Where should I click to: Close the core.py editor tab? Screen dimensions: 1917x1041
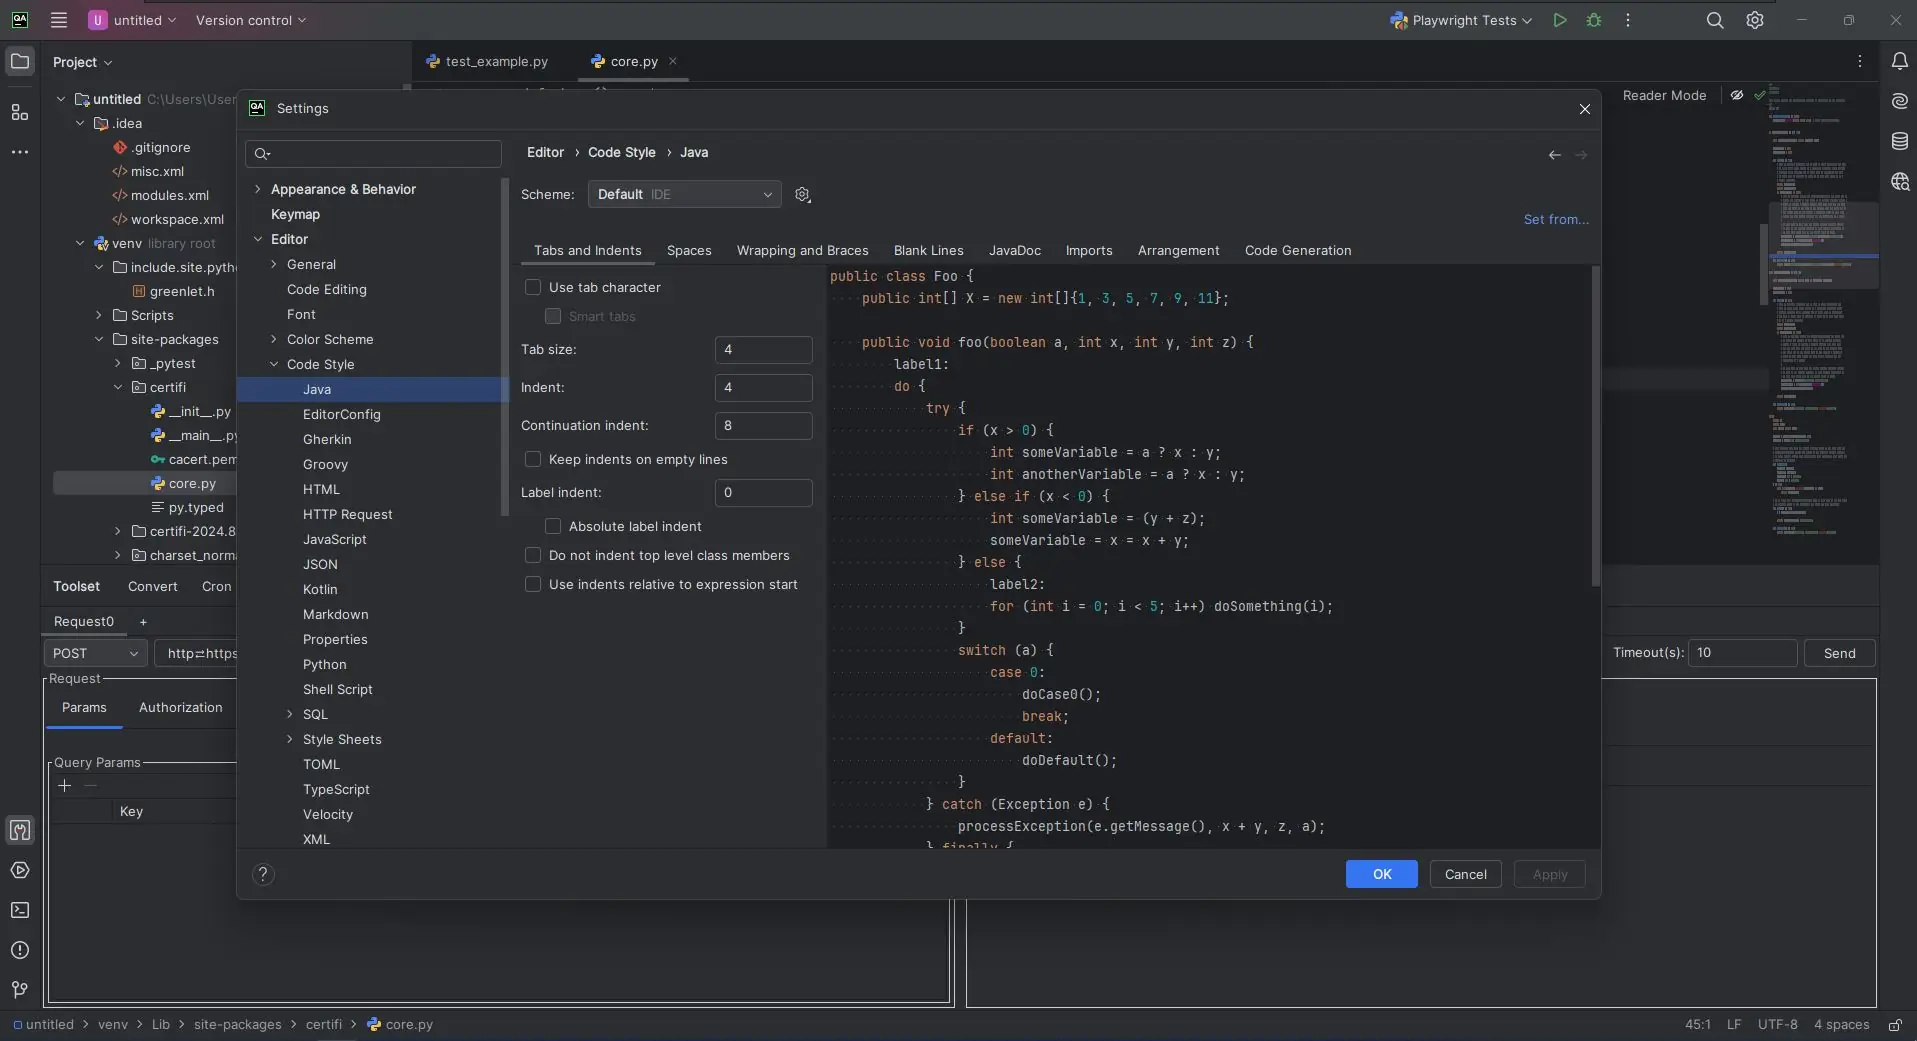click(673, 61)
